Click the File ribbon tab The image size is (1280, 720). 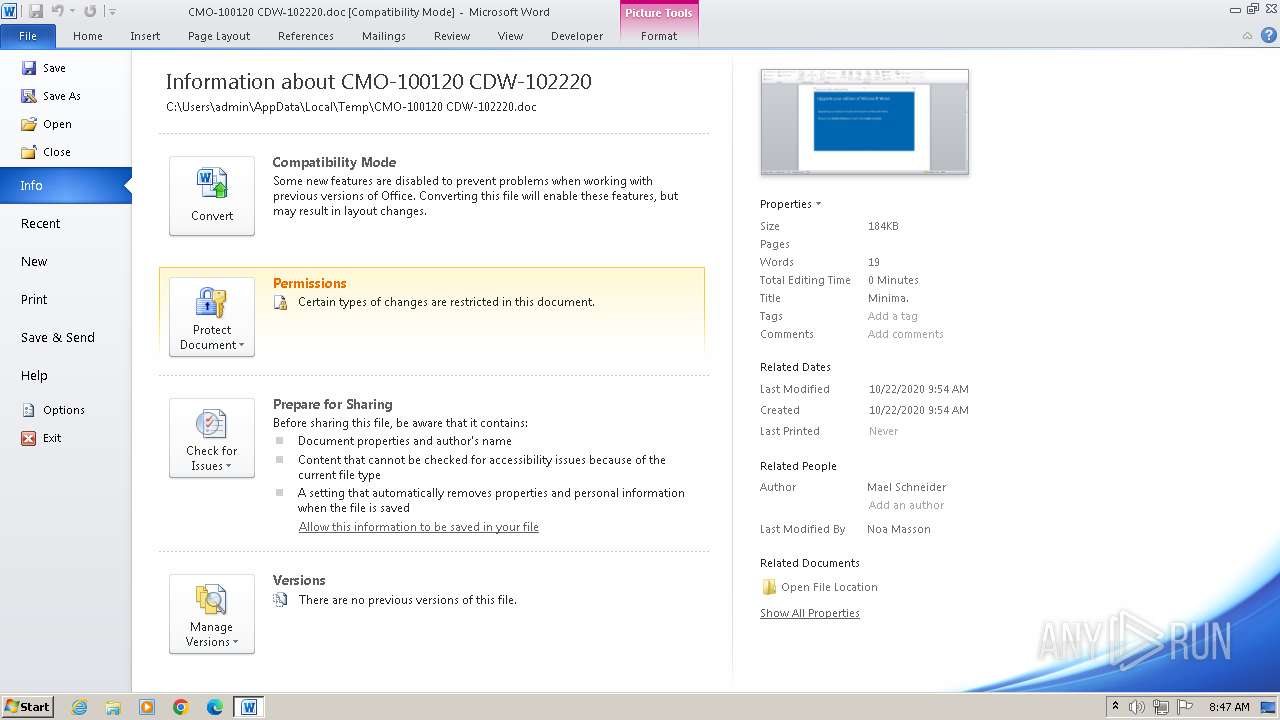(x=28, y=36)
